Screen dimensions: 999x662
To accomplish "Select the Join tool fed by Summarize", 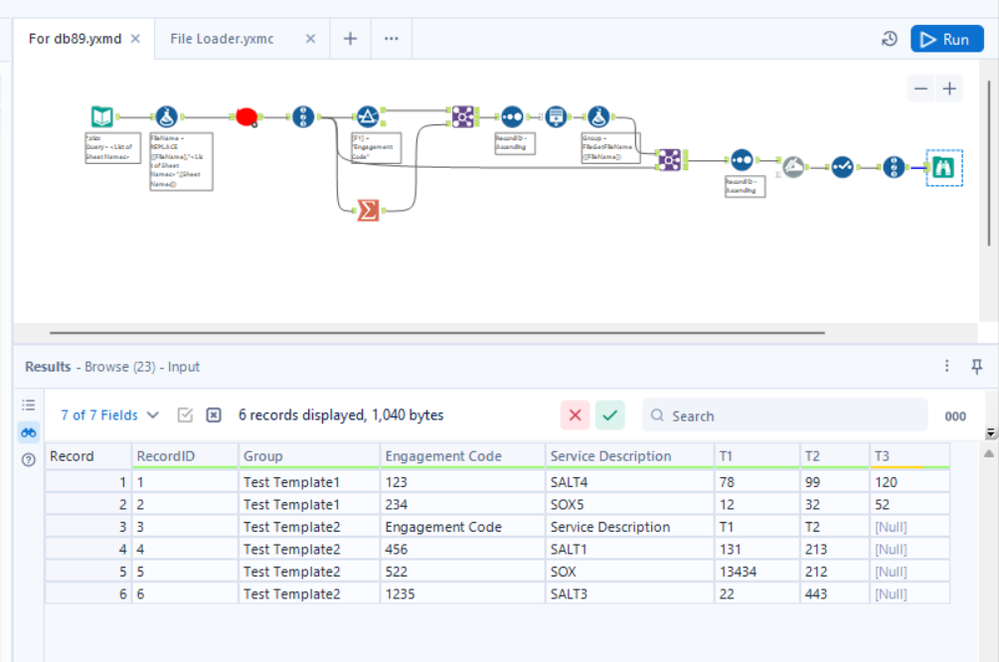I will 463,117.
